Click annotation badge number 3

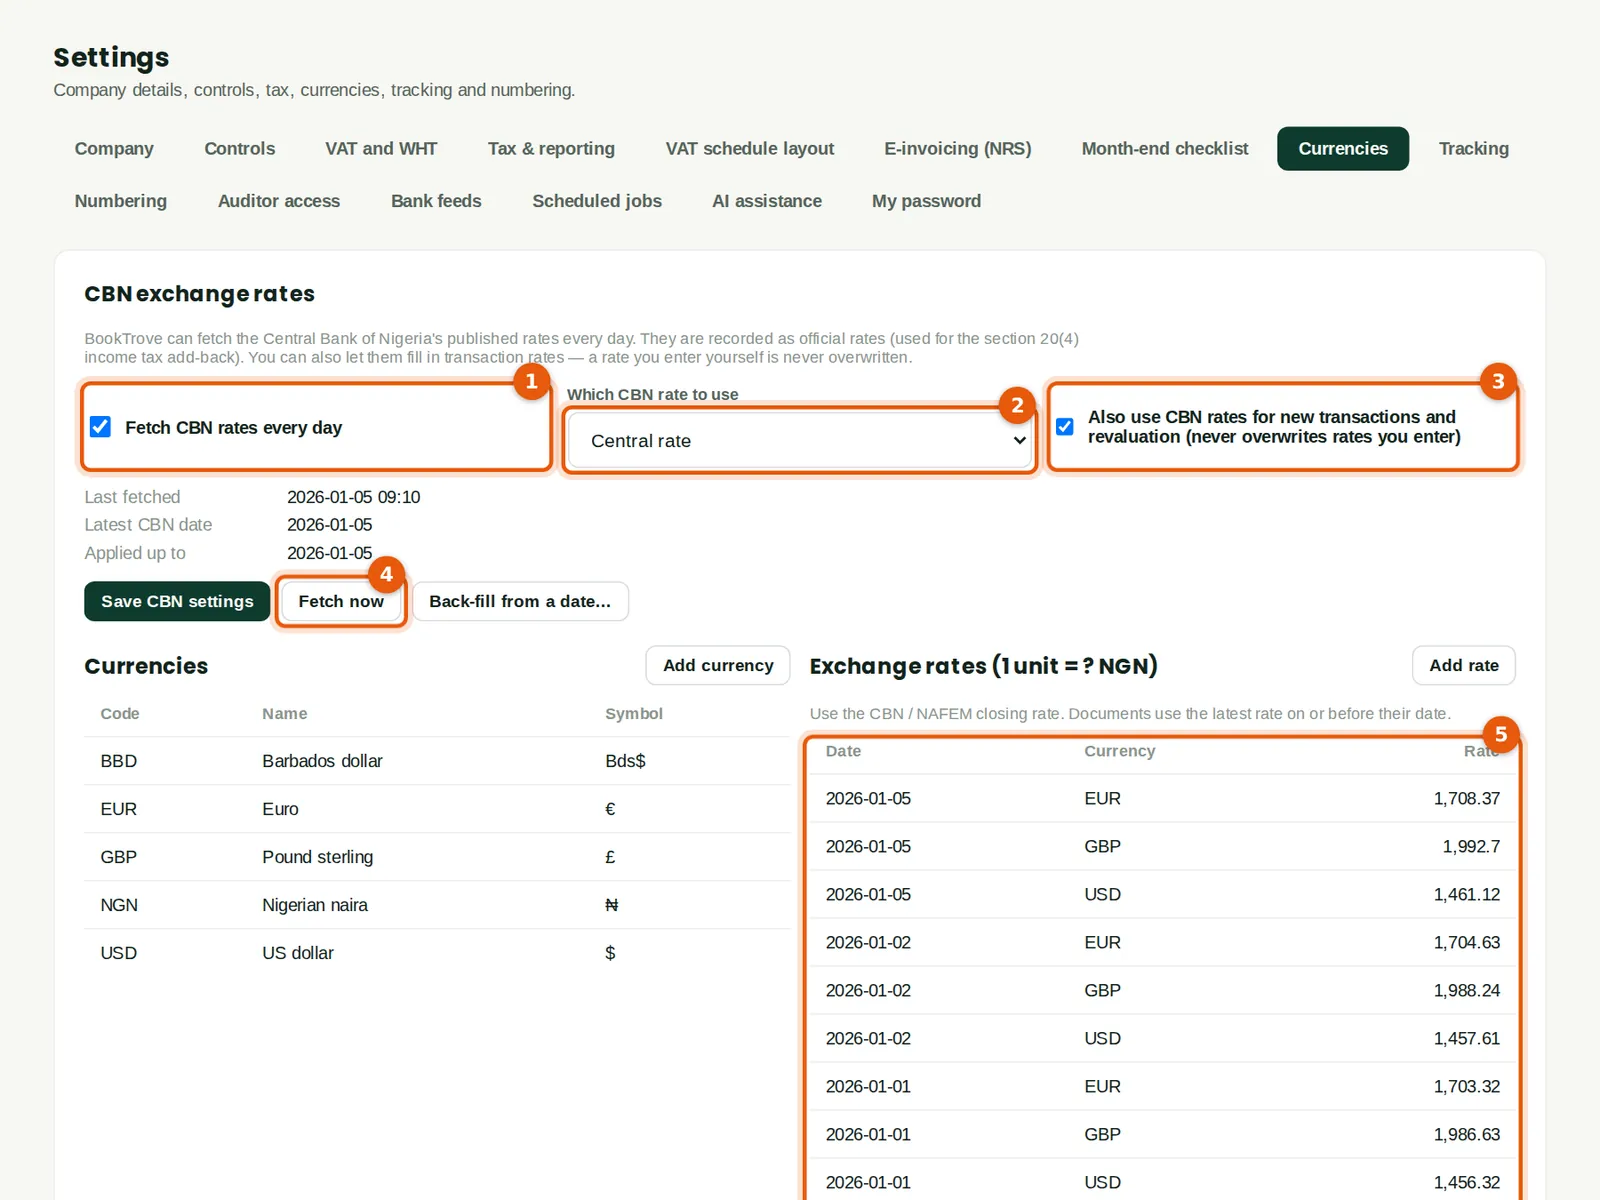click(x=1498, y=381)
